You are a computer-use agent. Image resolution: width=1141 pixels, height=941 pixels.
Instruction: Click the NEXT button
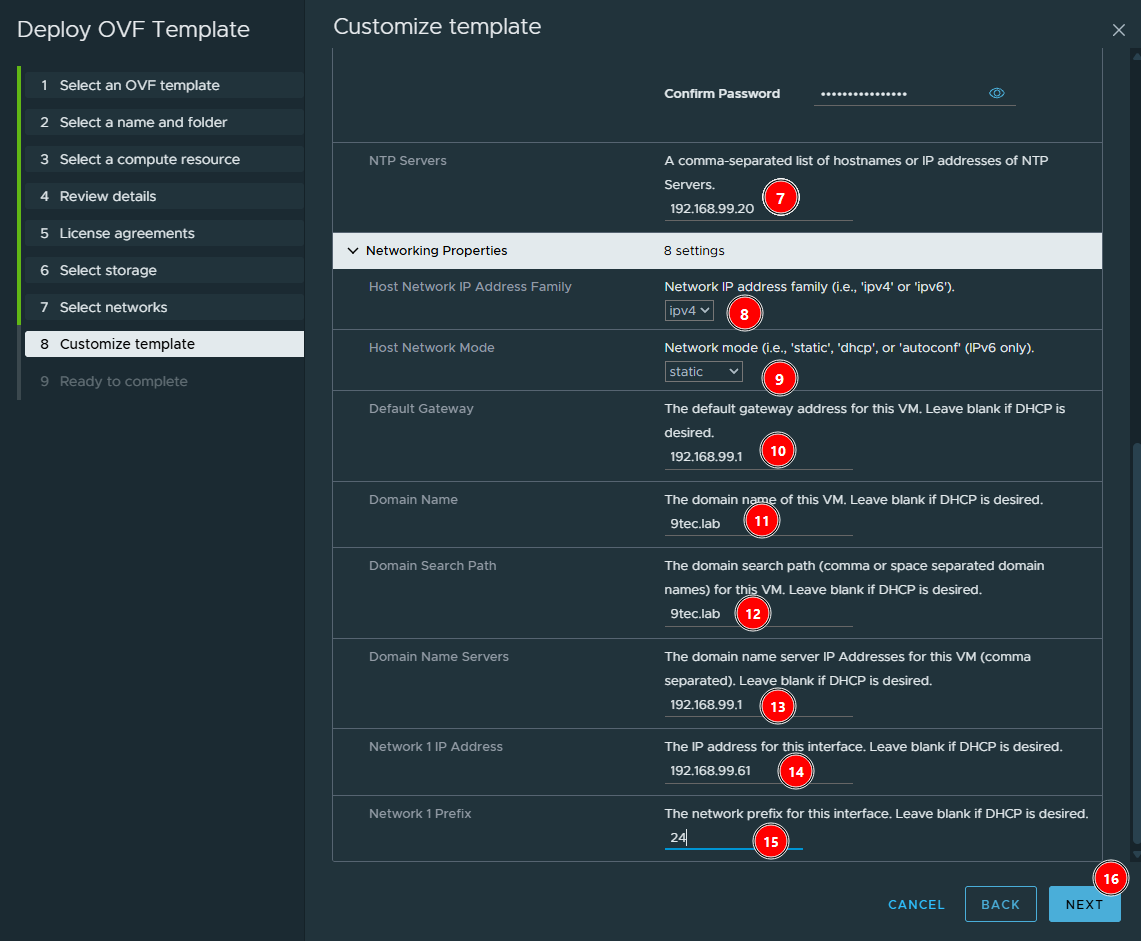click(1084, 905)
